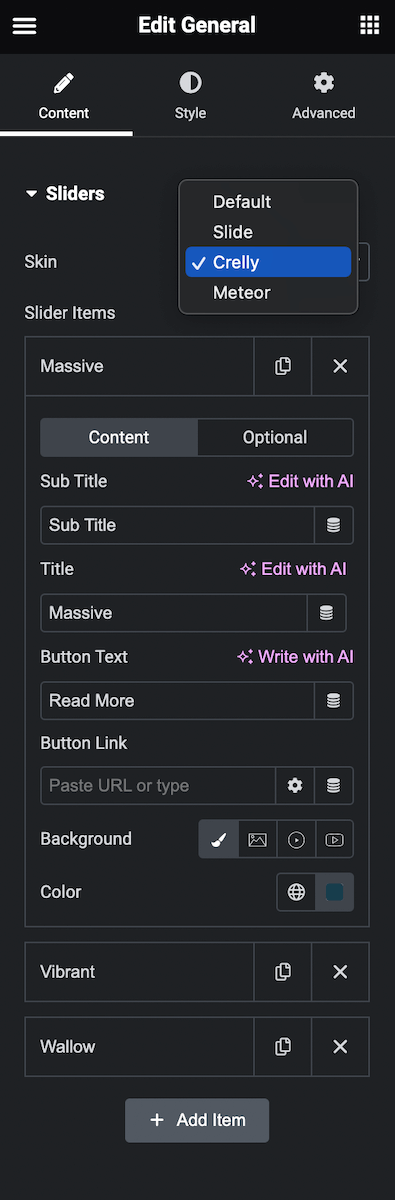Open the widgets grid icon
Viewport: 395px width, 1200px height.
tap(369, 26)
